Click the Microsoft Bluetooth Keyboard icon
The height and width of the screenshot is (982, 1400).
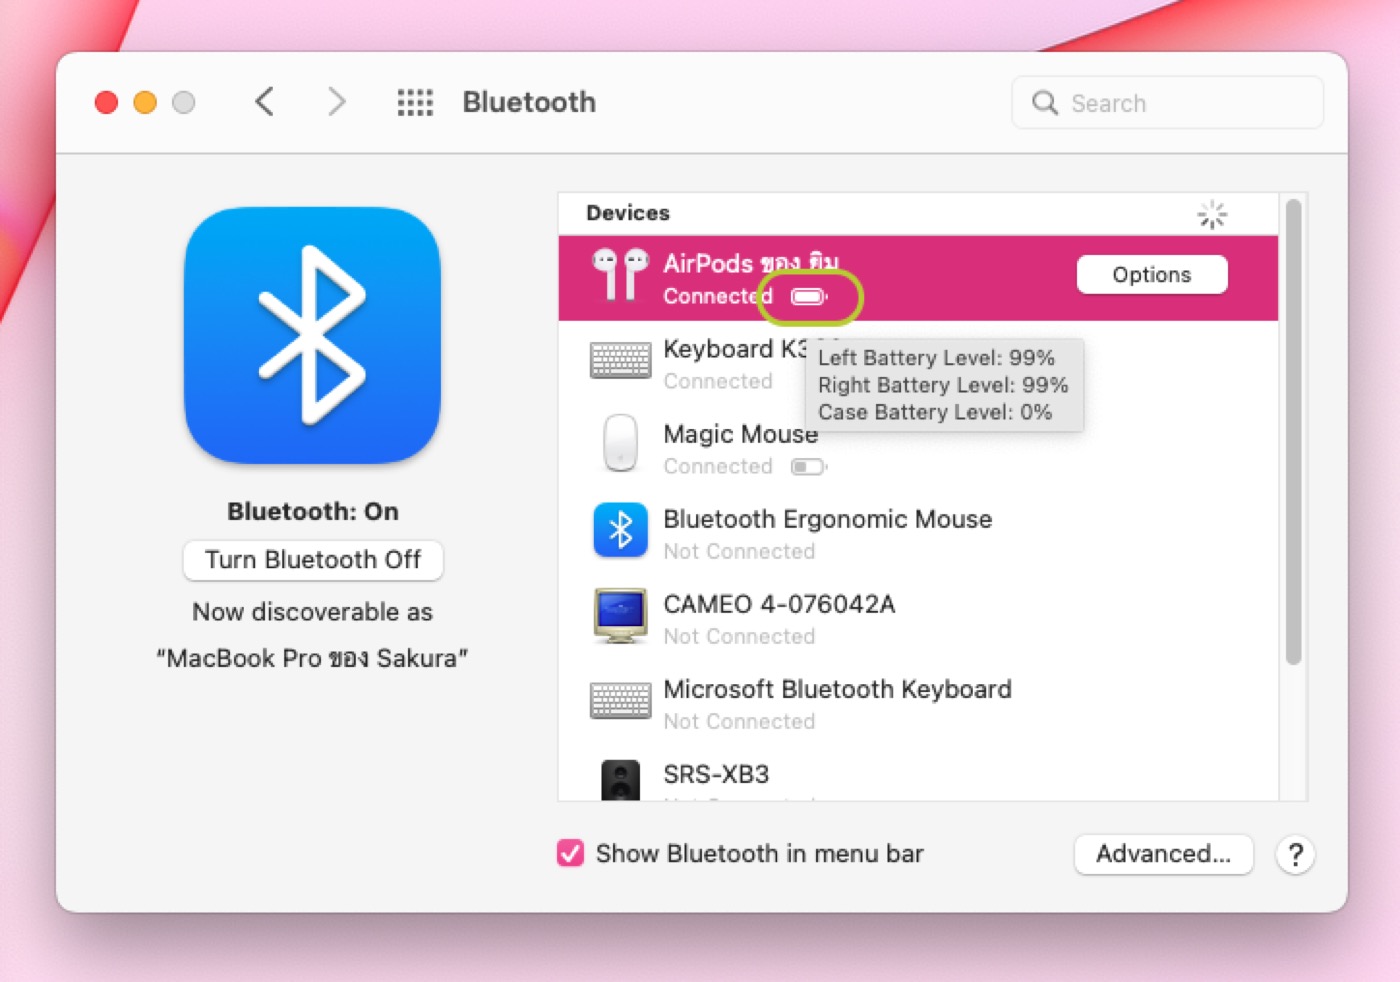coord(620,701)
